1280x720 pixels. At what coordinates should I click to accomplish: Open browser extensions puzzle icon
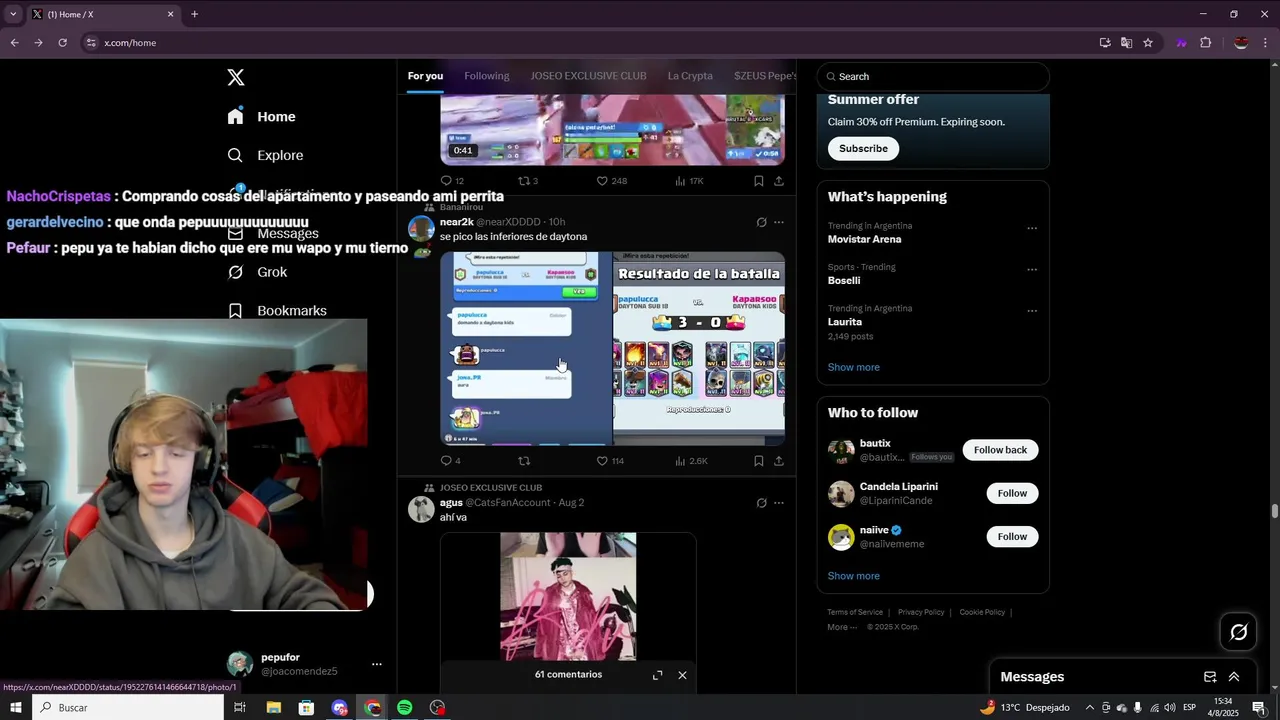(x=1205, y=43)
